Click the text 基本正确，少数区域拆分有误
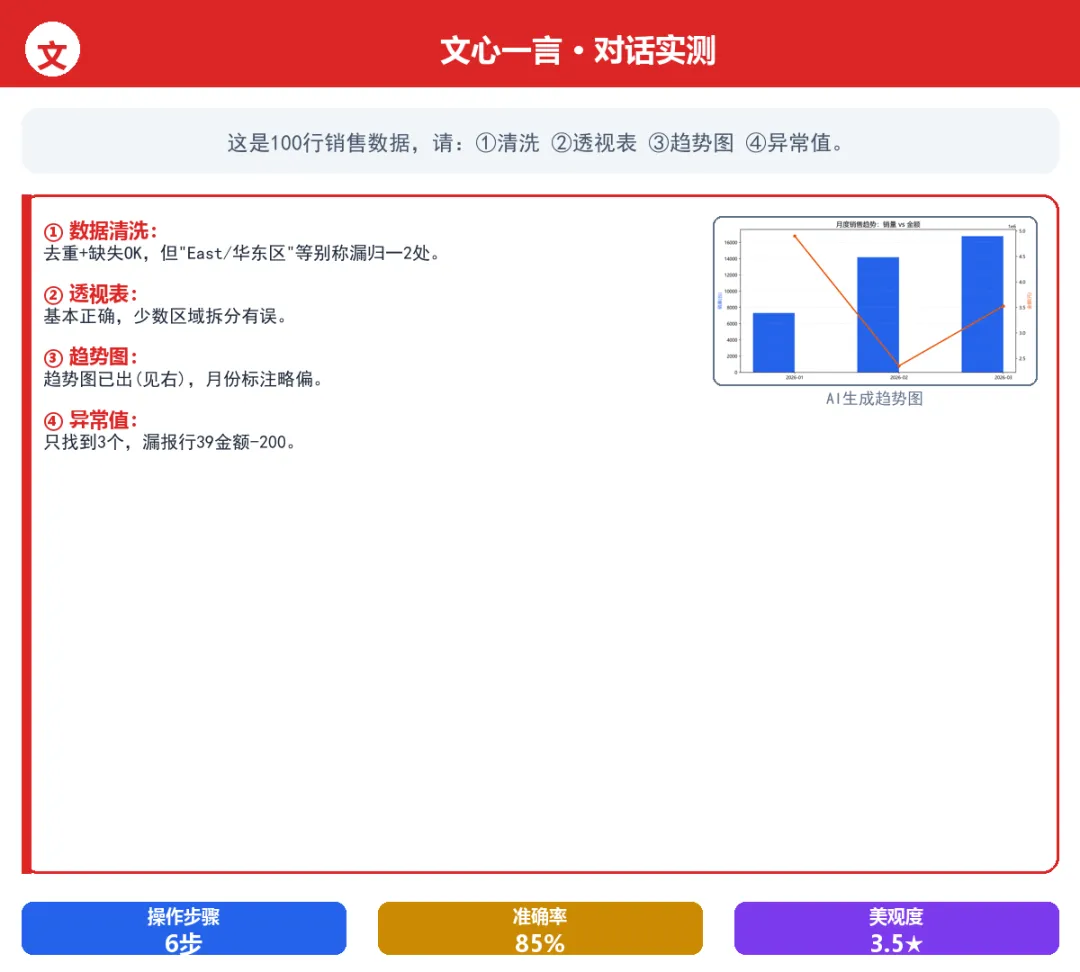 165,316
